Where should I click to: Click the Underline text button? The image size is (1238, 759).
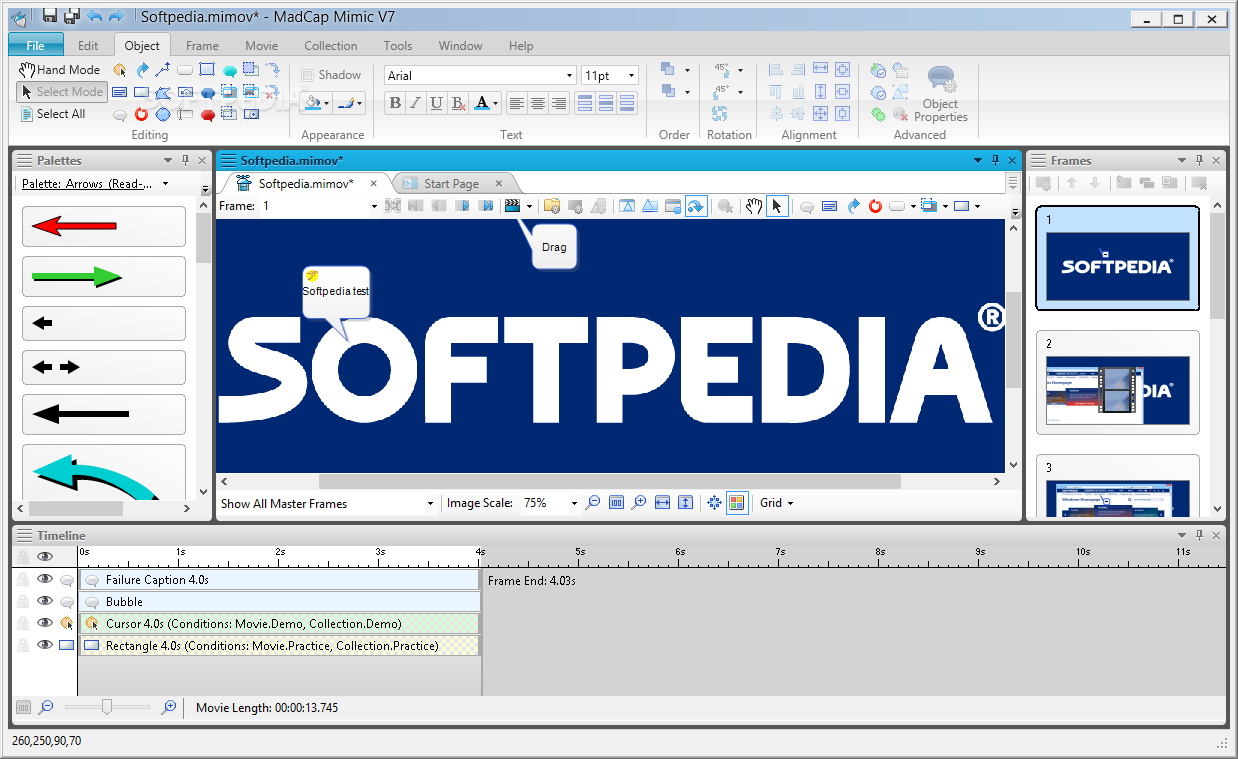pyautogui.click(x=437, y=103)
